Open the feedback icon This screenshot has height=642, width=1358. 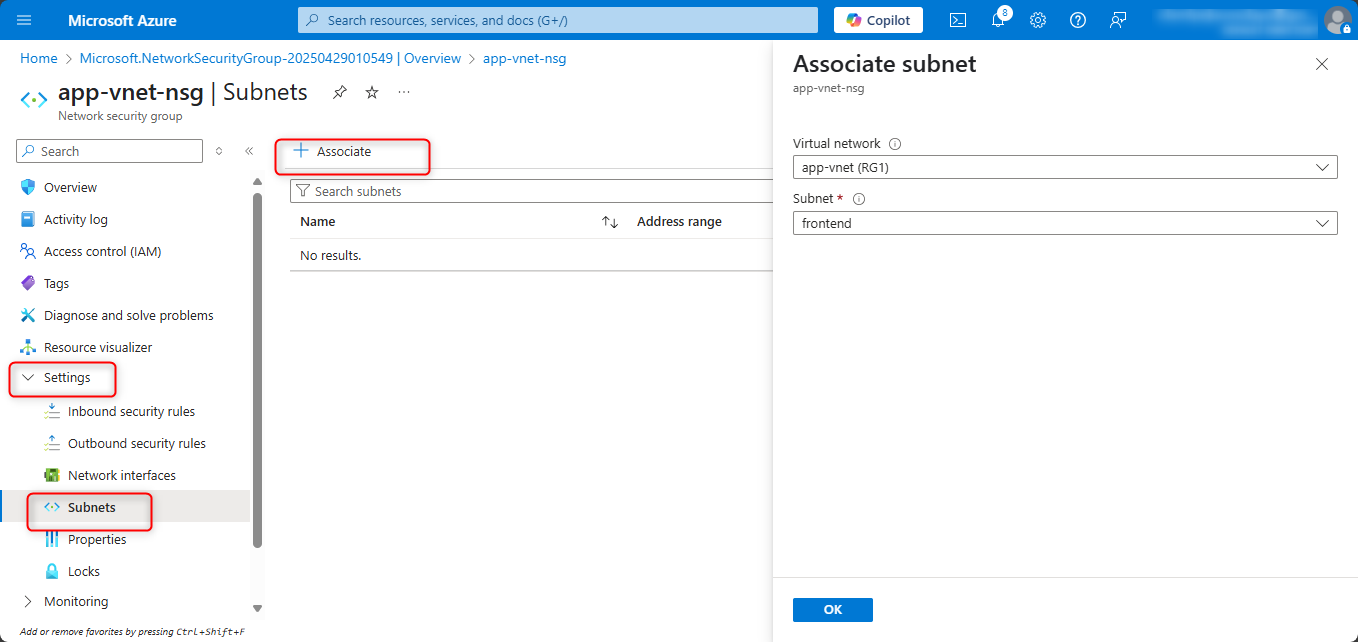(x=1118, y=20)
